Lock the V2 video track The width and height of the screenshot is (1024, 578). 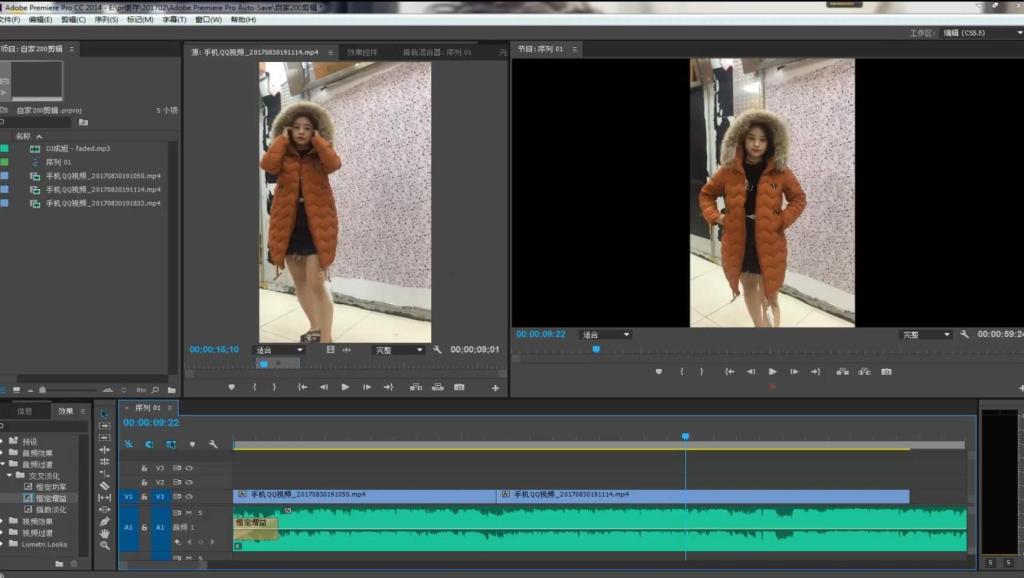144,483
